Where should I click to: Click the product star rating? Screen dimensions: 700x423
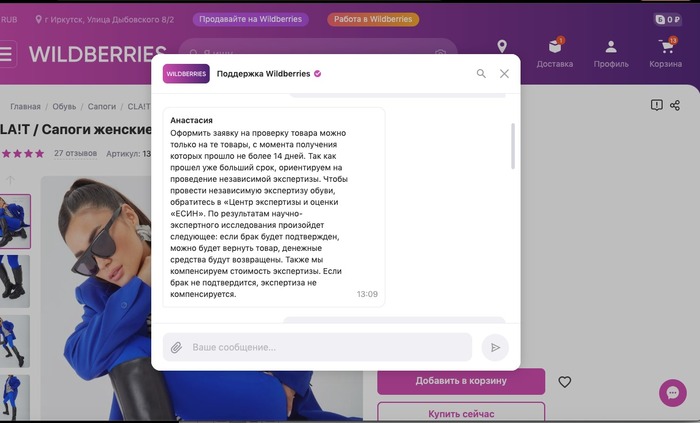[22, 153]
